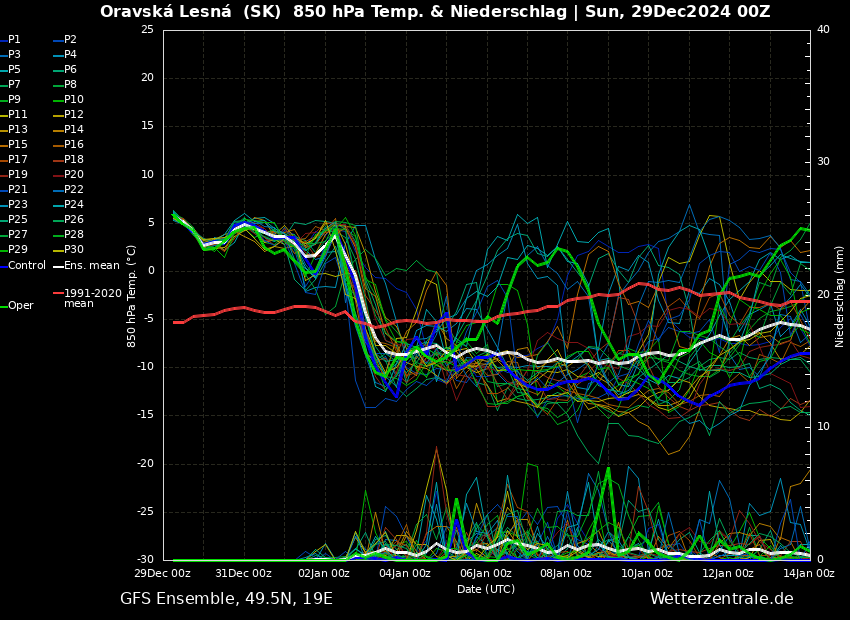Click the P15 legend label
This screenshot has width=850, height=620.
click(18, 145)
